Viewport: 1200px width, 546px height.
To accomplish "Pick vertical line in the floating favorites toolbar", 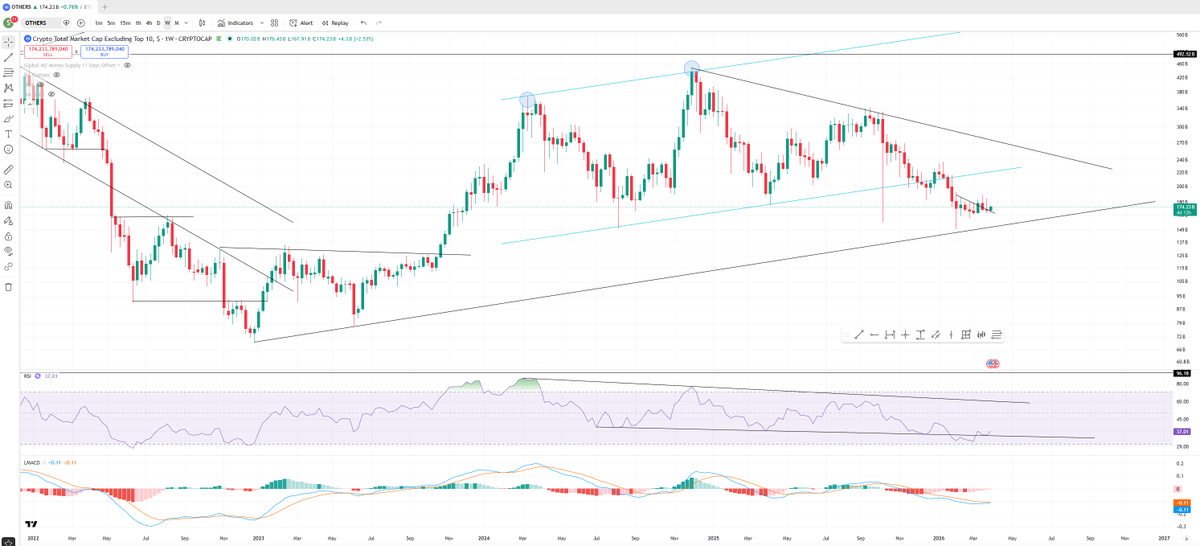I will click(951, 334).
